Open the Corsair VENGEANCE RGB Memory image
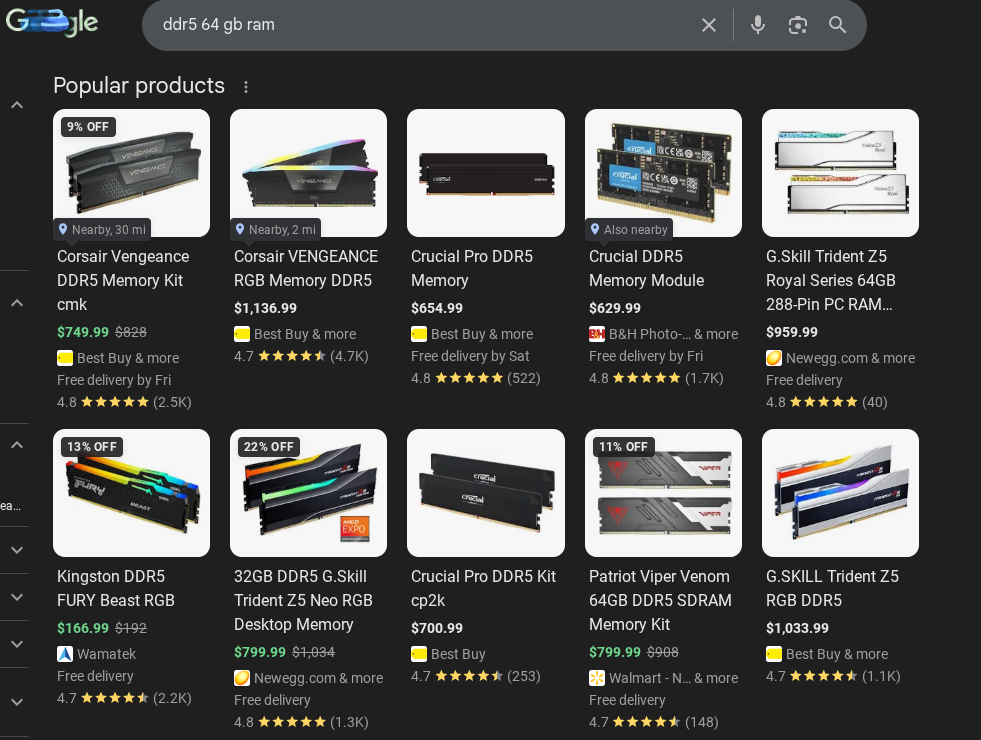The width and height of the screenshot is (981, 740). point(308,173)
